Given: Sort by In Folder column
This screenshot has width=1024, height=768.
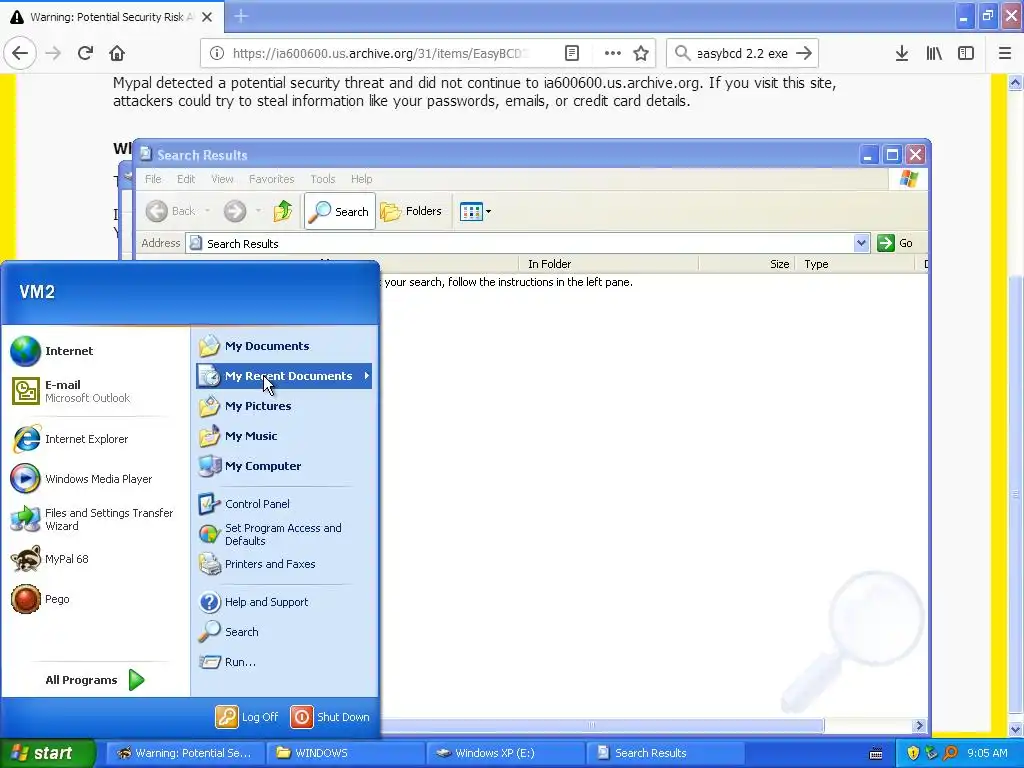Looking at the screenshot, I should coord(611,264).
